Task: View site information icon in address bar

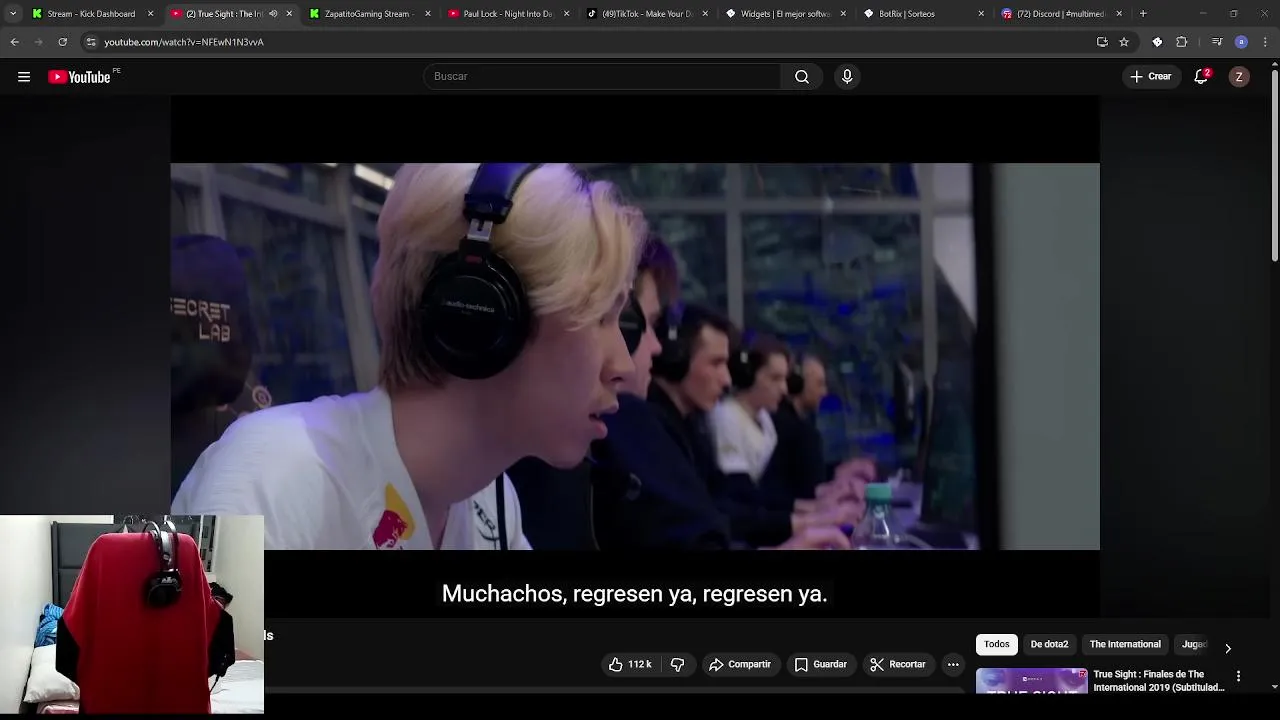Action: tap(91, 42)
